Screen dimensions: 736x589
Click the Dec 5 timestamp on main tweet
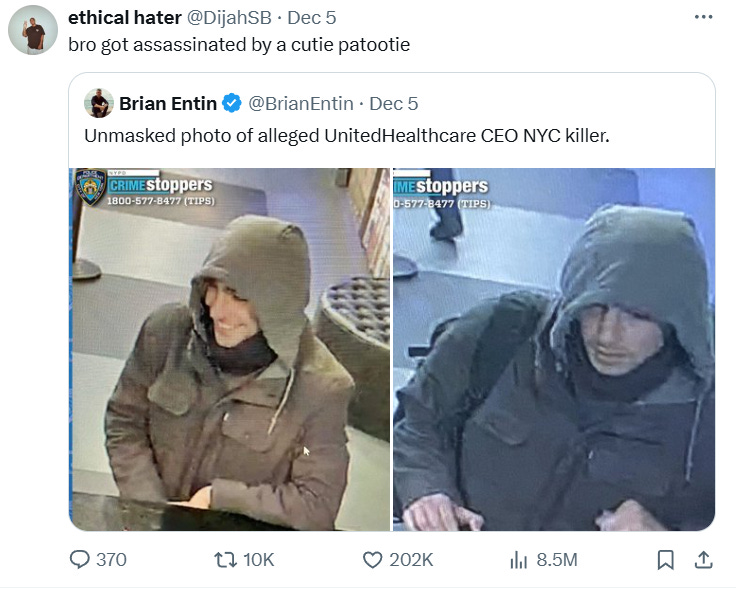click(312, 18)
